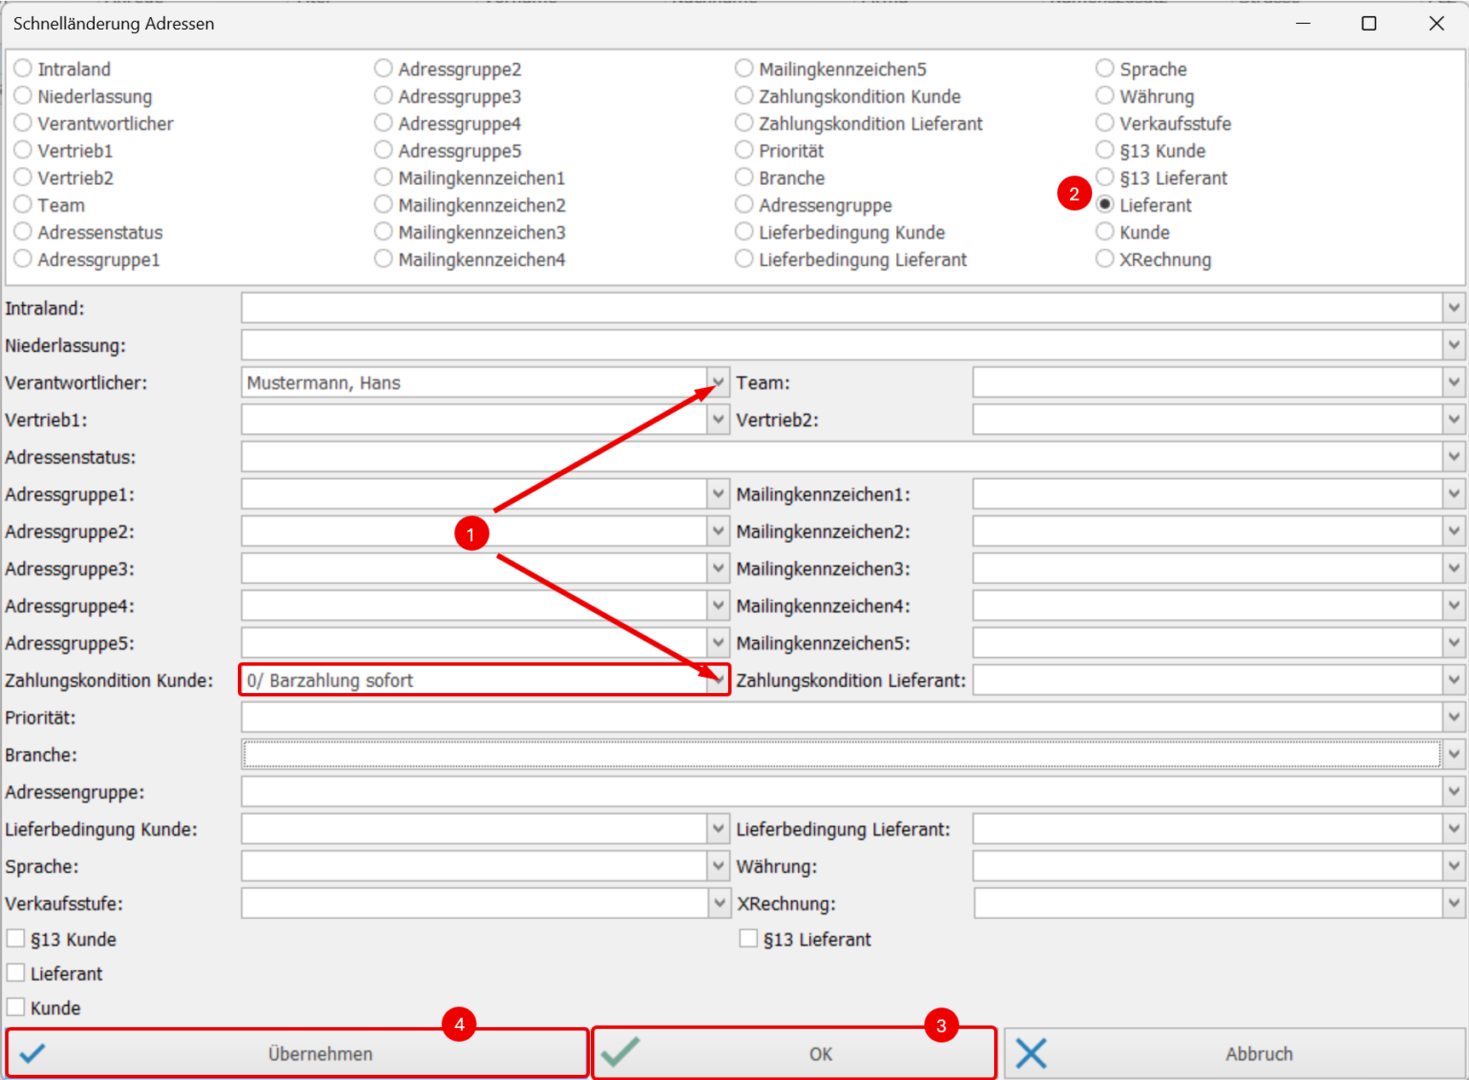Expand Zahlungskondition Lieferant dropdown arrow
Viewport: 1469px width, 1080px height.
pyautogui.click(x=1454, y=680)
